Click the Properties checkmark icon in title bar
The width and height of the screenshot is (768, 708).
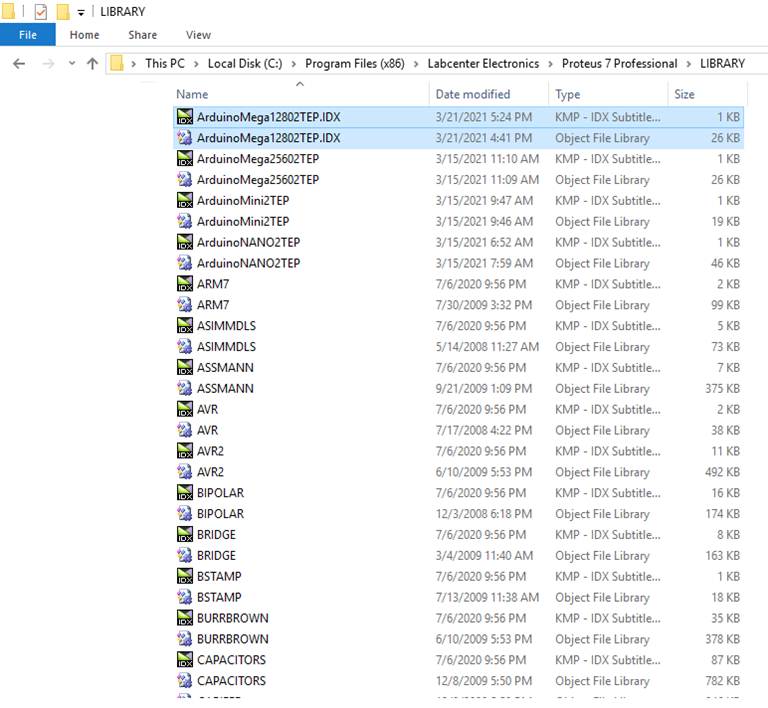(x=41, y=12)
